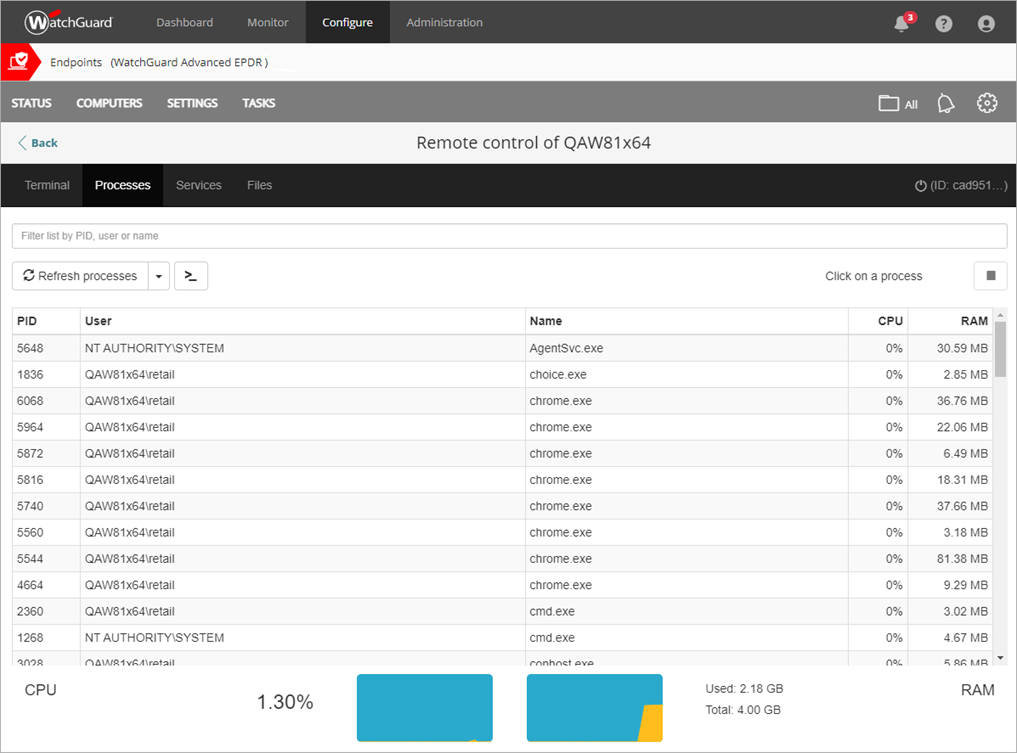Open the user account icon

pyautogui.click(x=986, y=22)
